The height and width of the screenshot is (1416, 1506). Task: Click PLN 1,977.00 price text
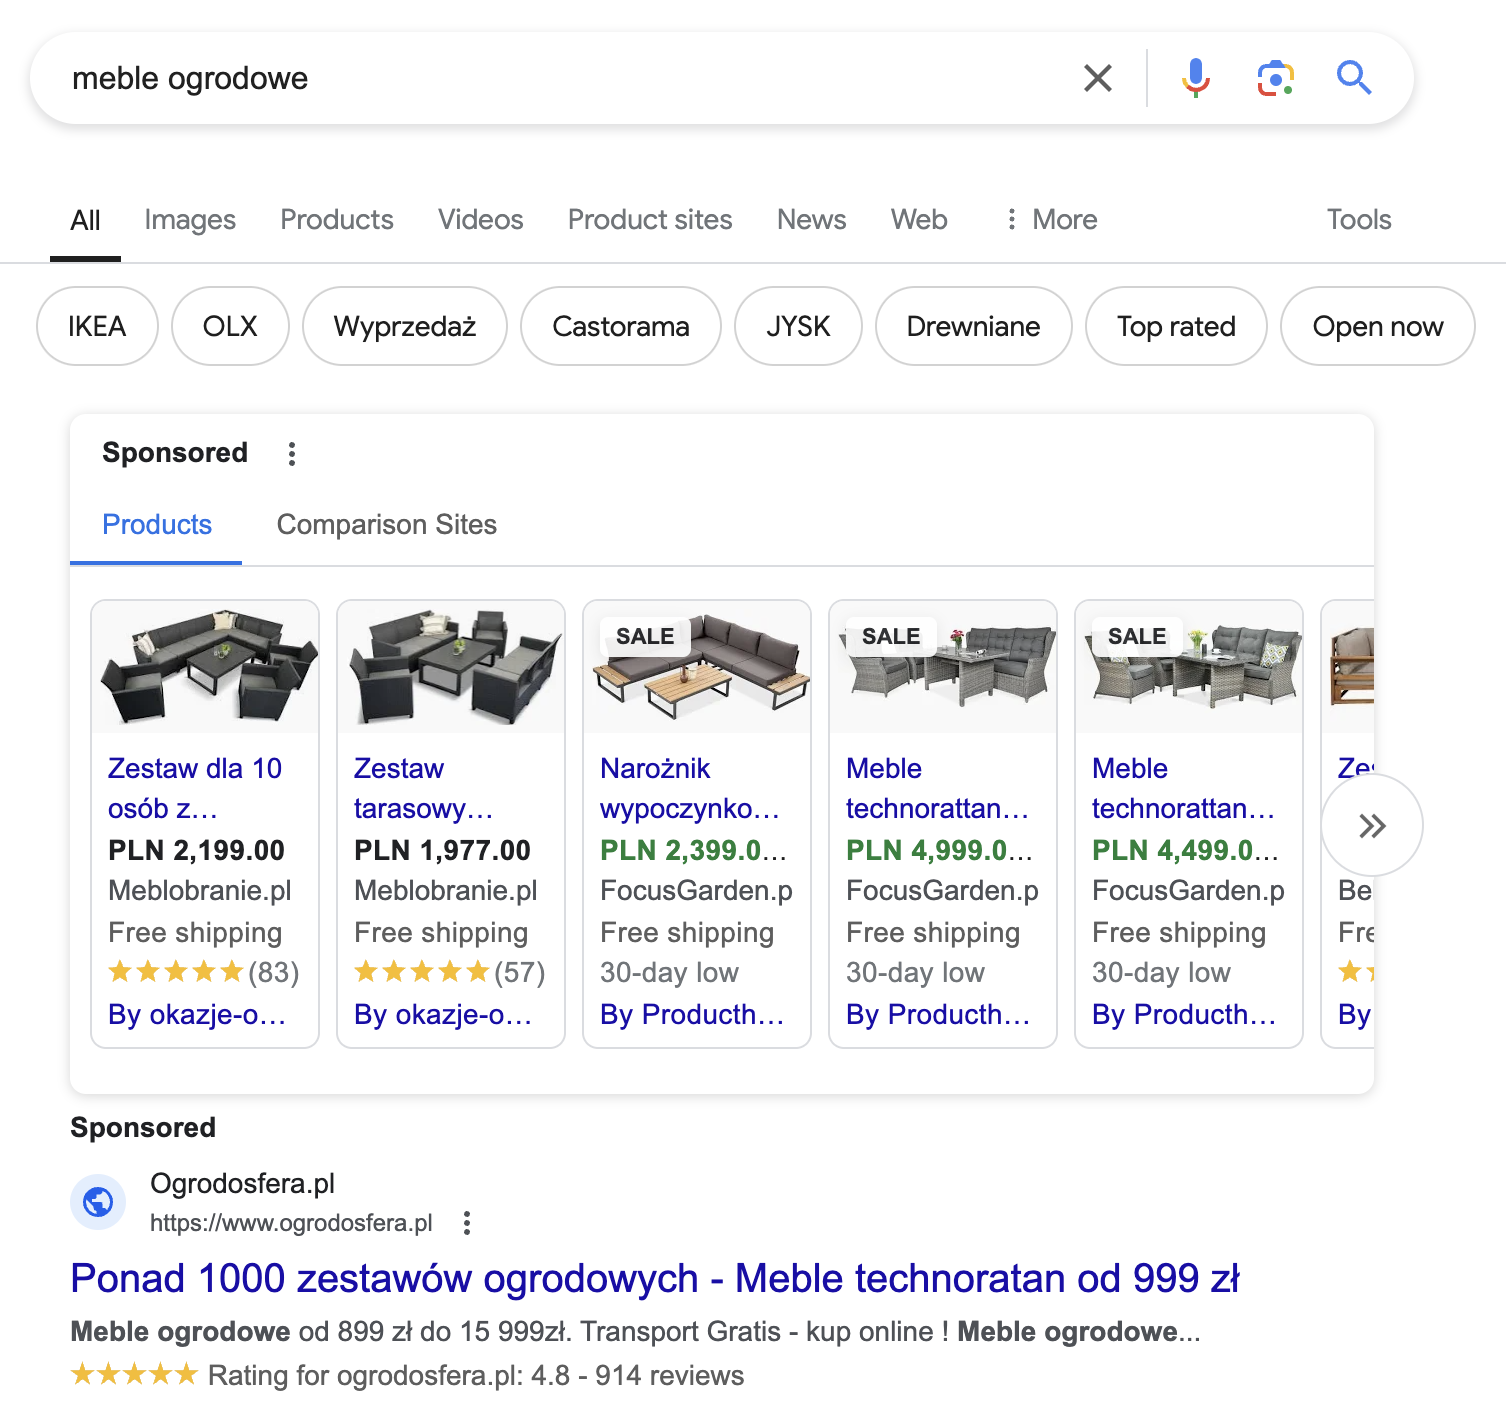tap(442, 850)
